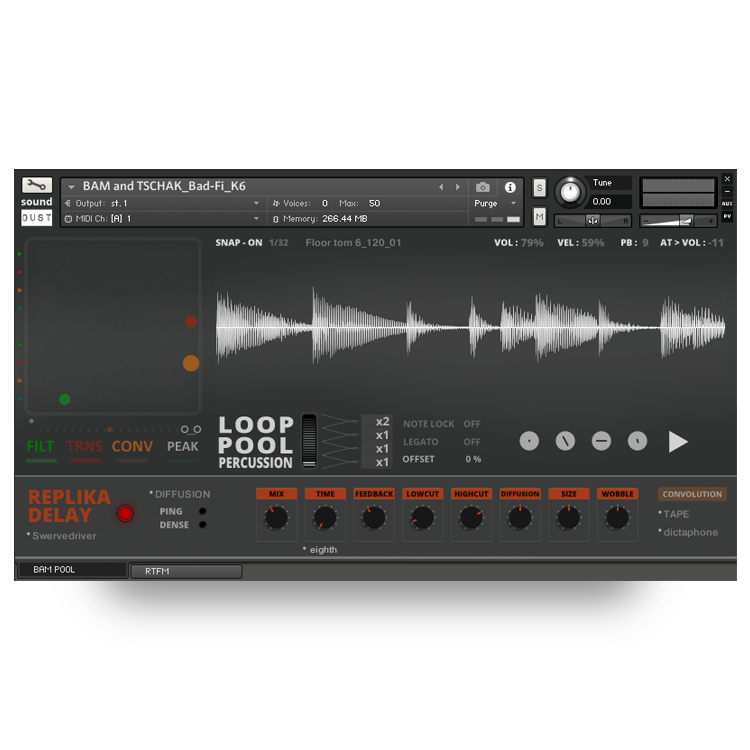This screenshot has width=750, height=750.
Task: Go to next preset with right arrow
Action: point(458,187)
